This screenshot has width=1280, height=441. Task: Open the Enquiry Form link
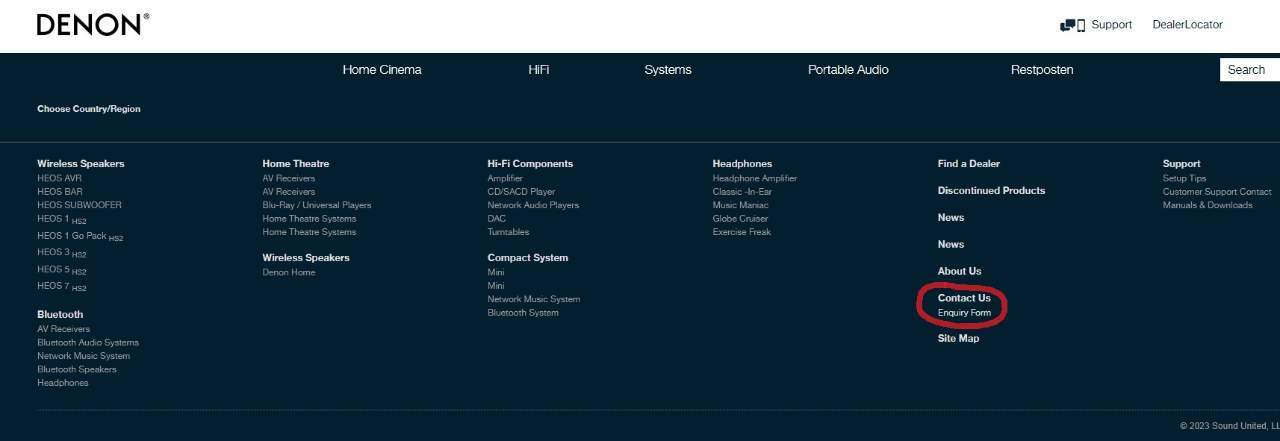(x=964, y=313)
